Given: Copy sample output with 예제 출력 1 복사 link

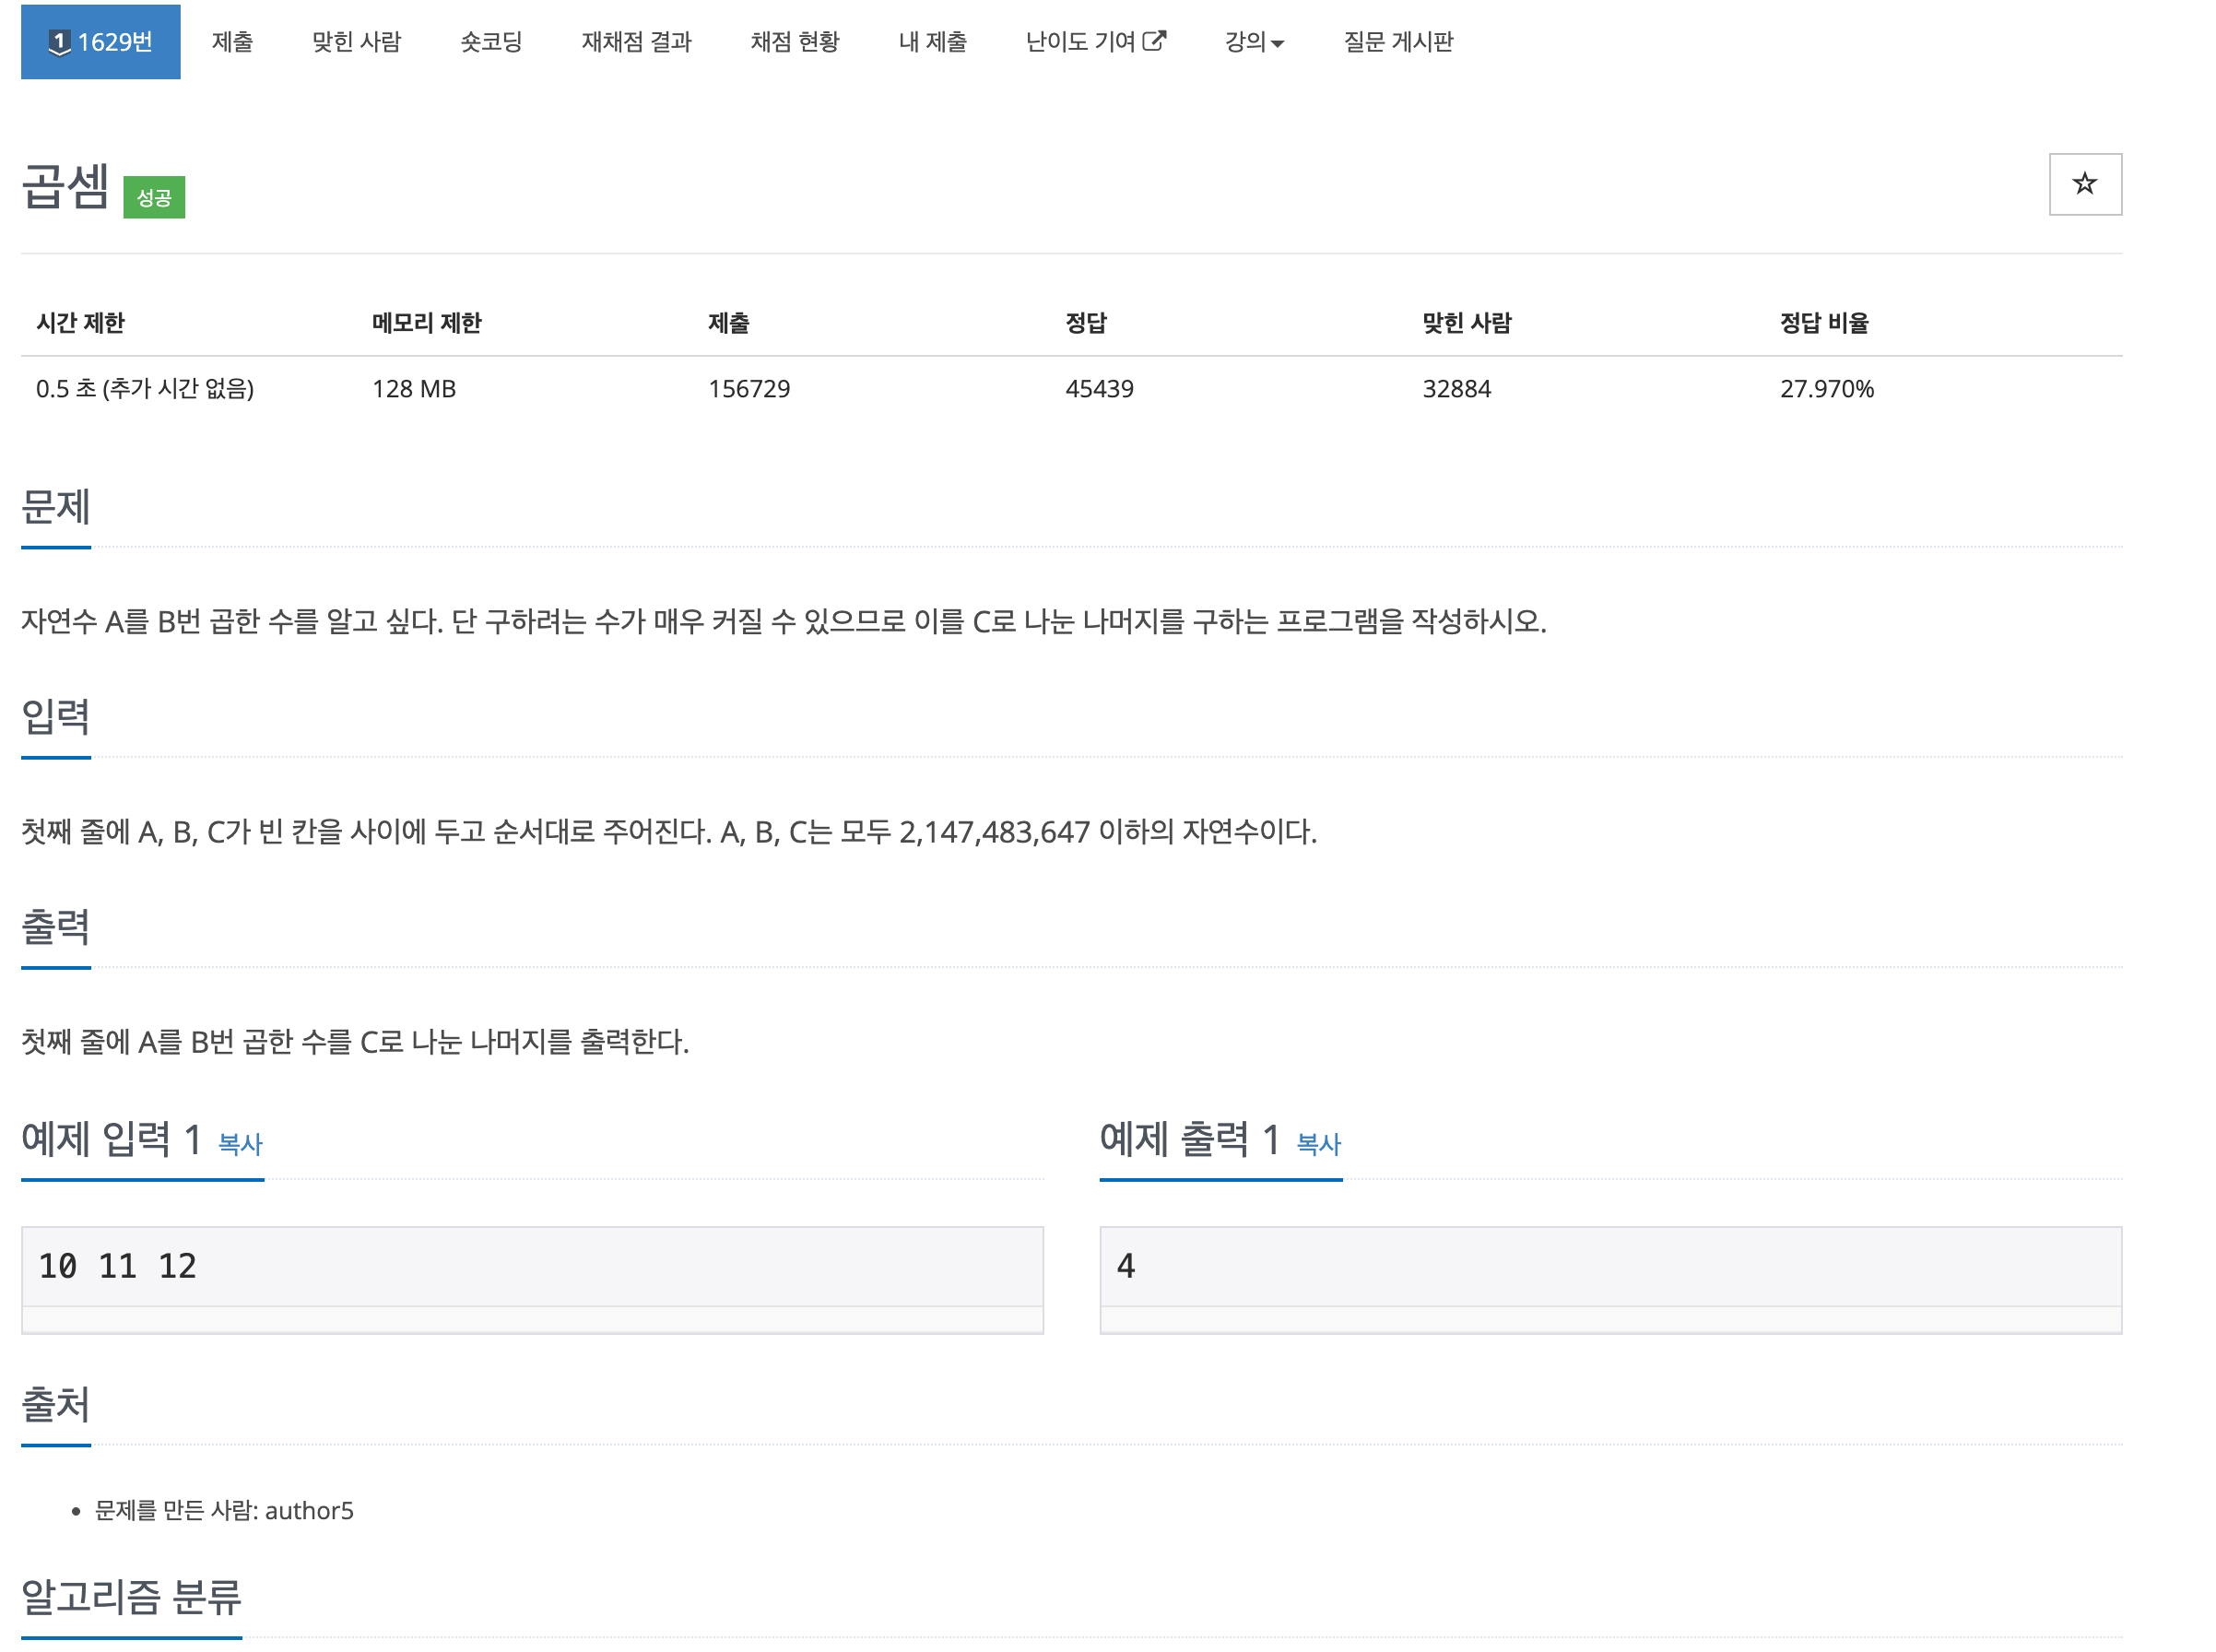Looking at the screenshot, I should coord(1318,1145).
